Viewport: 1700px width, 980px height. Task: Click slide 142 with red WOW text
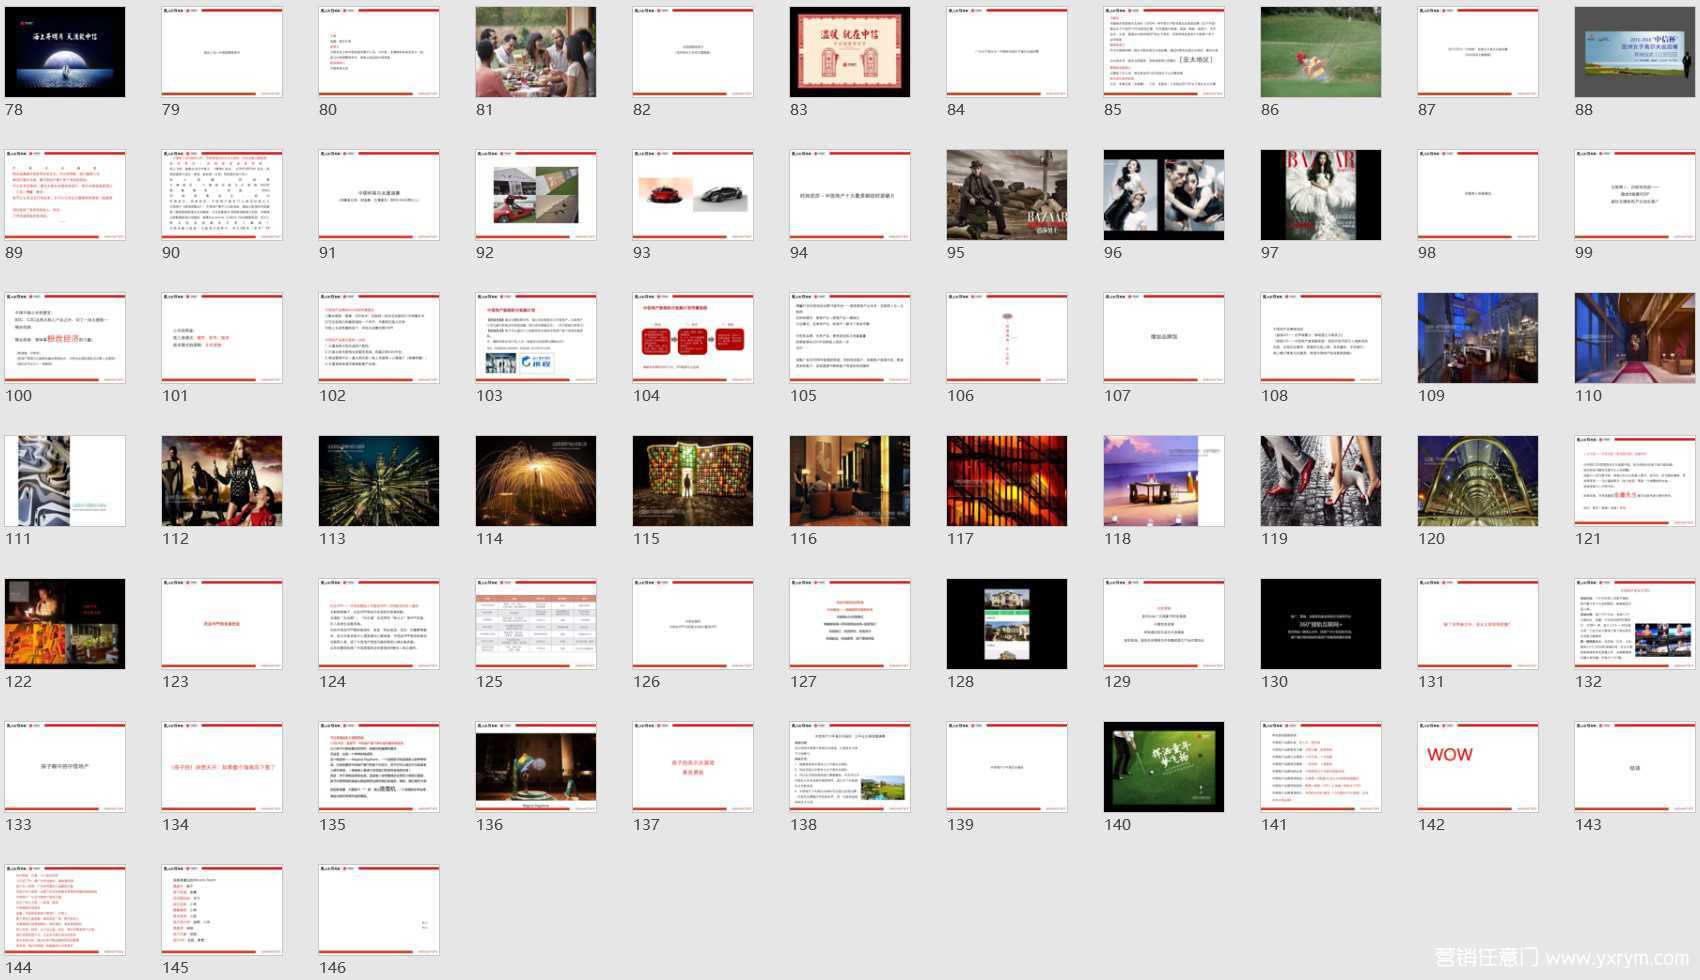pos(1478,767)
